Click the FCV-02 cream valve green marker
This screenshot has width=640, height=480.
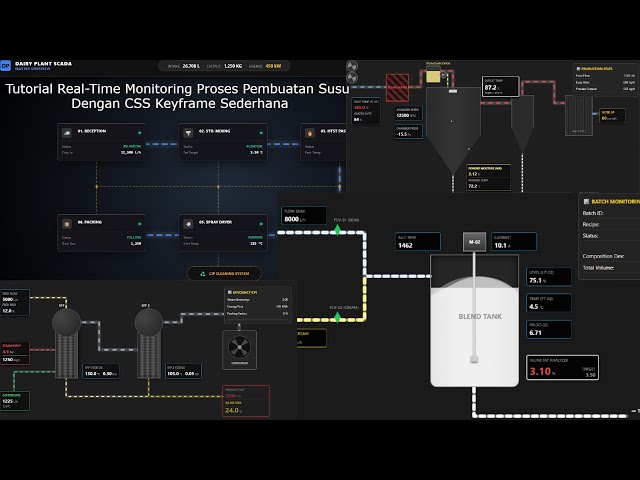(338, 317)
